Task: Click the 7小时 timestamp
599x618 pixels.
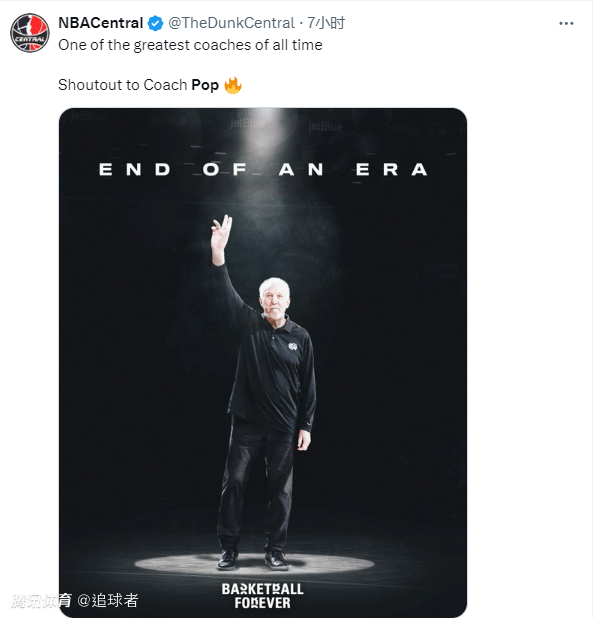Action: pyautogui.click(x=326, y=23)
